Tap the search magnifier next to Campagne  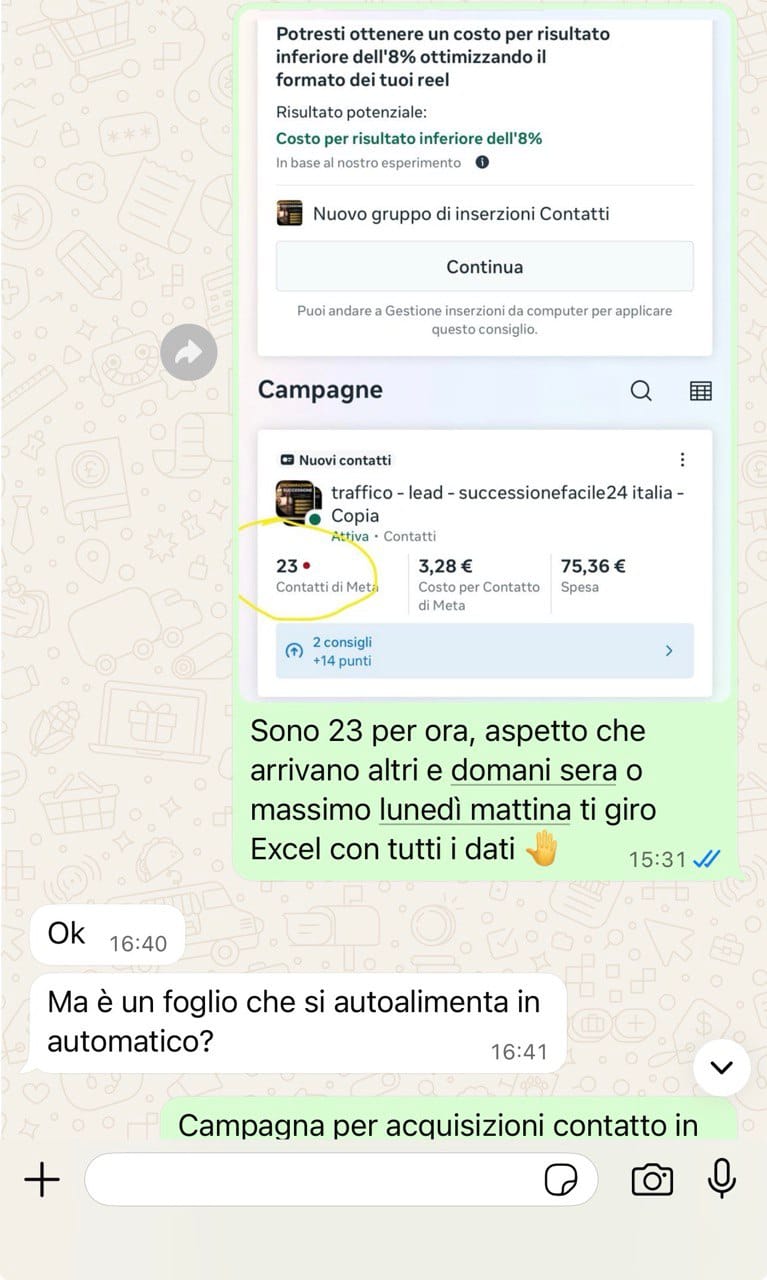(641, 391)
